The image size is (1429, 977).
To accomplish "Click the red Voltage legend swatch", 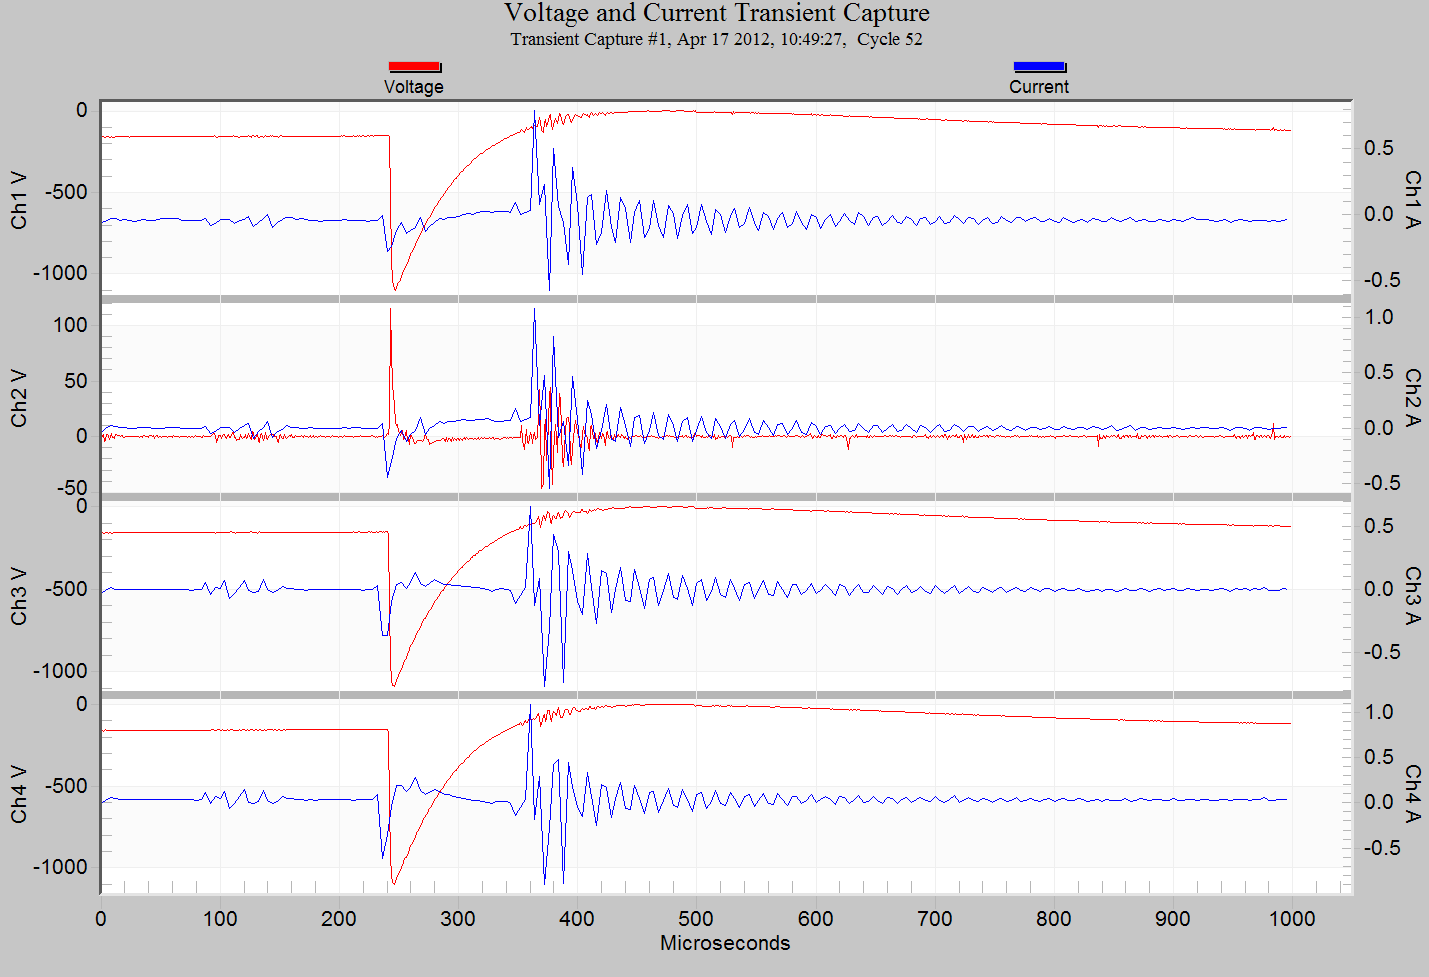I will pos(414,67).
